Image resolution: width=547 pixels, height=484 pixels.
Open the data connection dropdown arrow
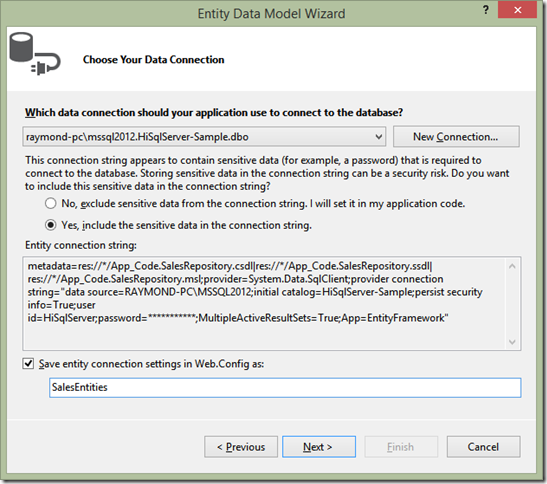(x=379, y=137)
